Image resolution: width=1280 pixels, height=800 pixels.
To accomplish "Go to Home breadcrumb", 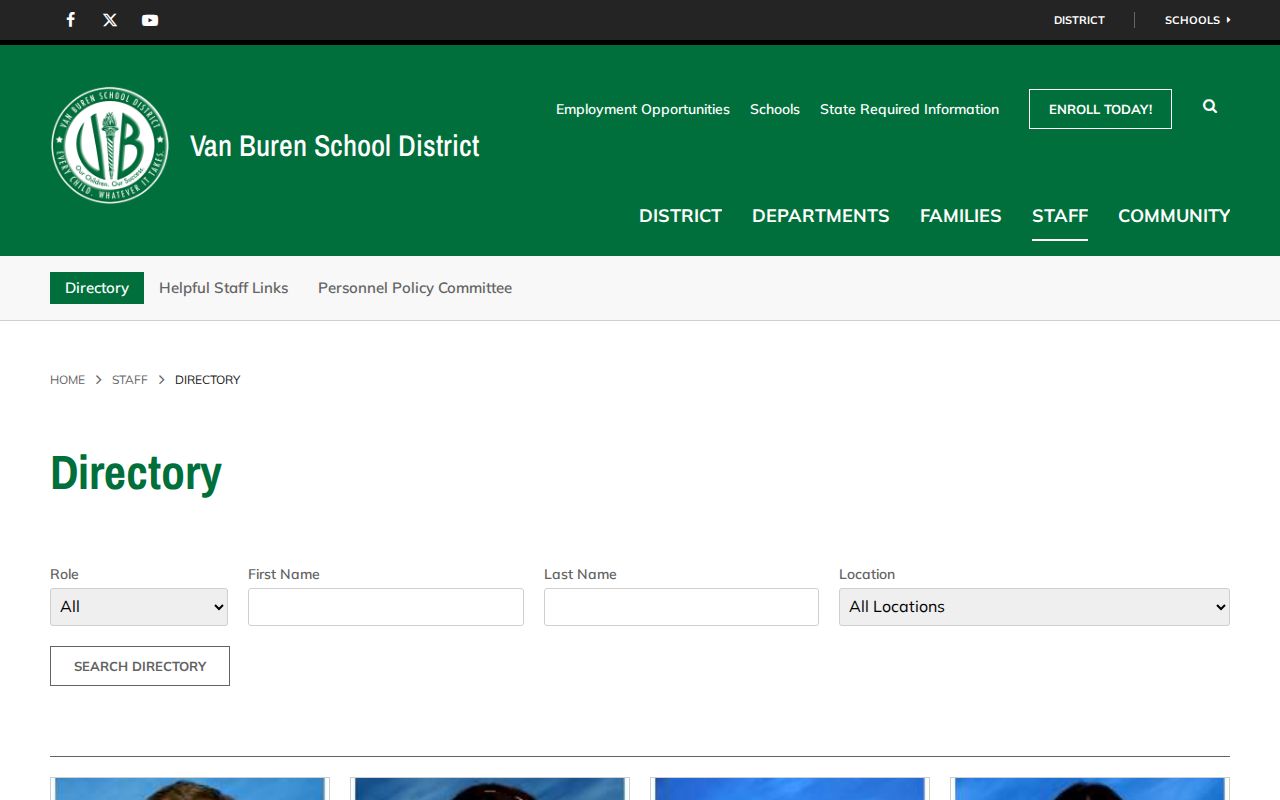I will click(67, 380).
